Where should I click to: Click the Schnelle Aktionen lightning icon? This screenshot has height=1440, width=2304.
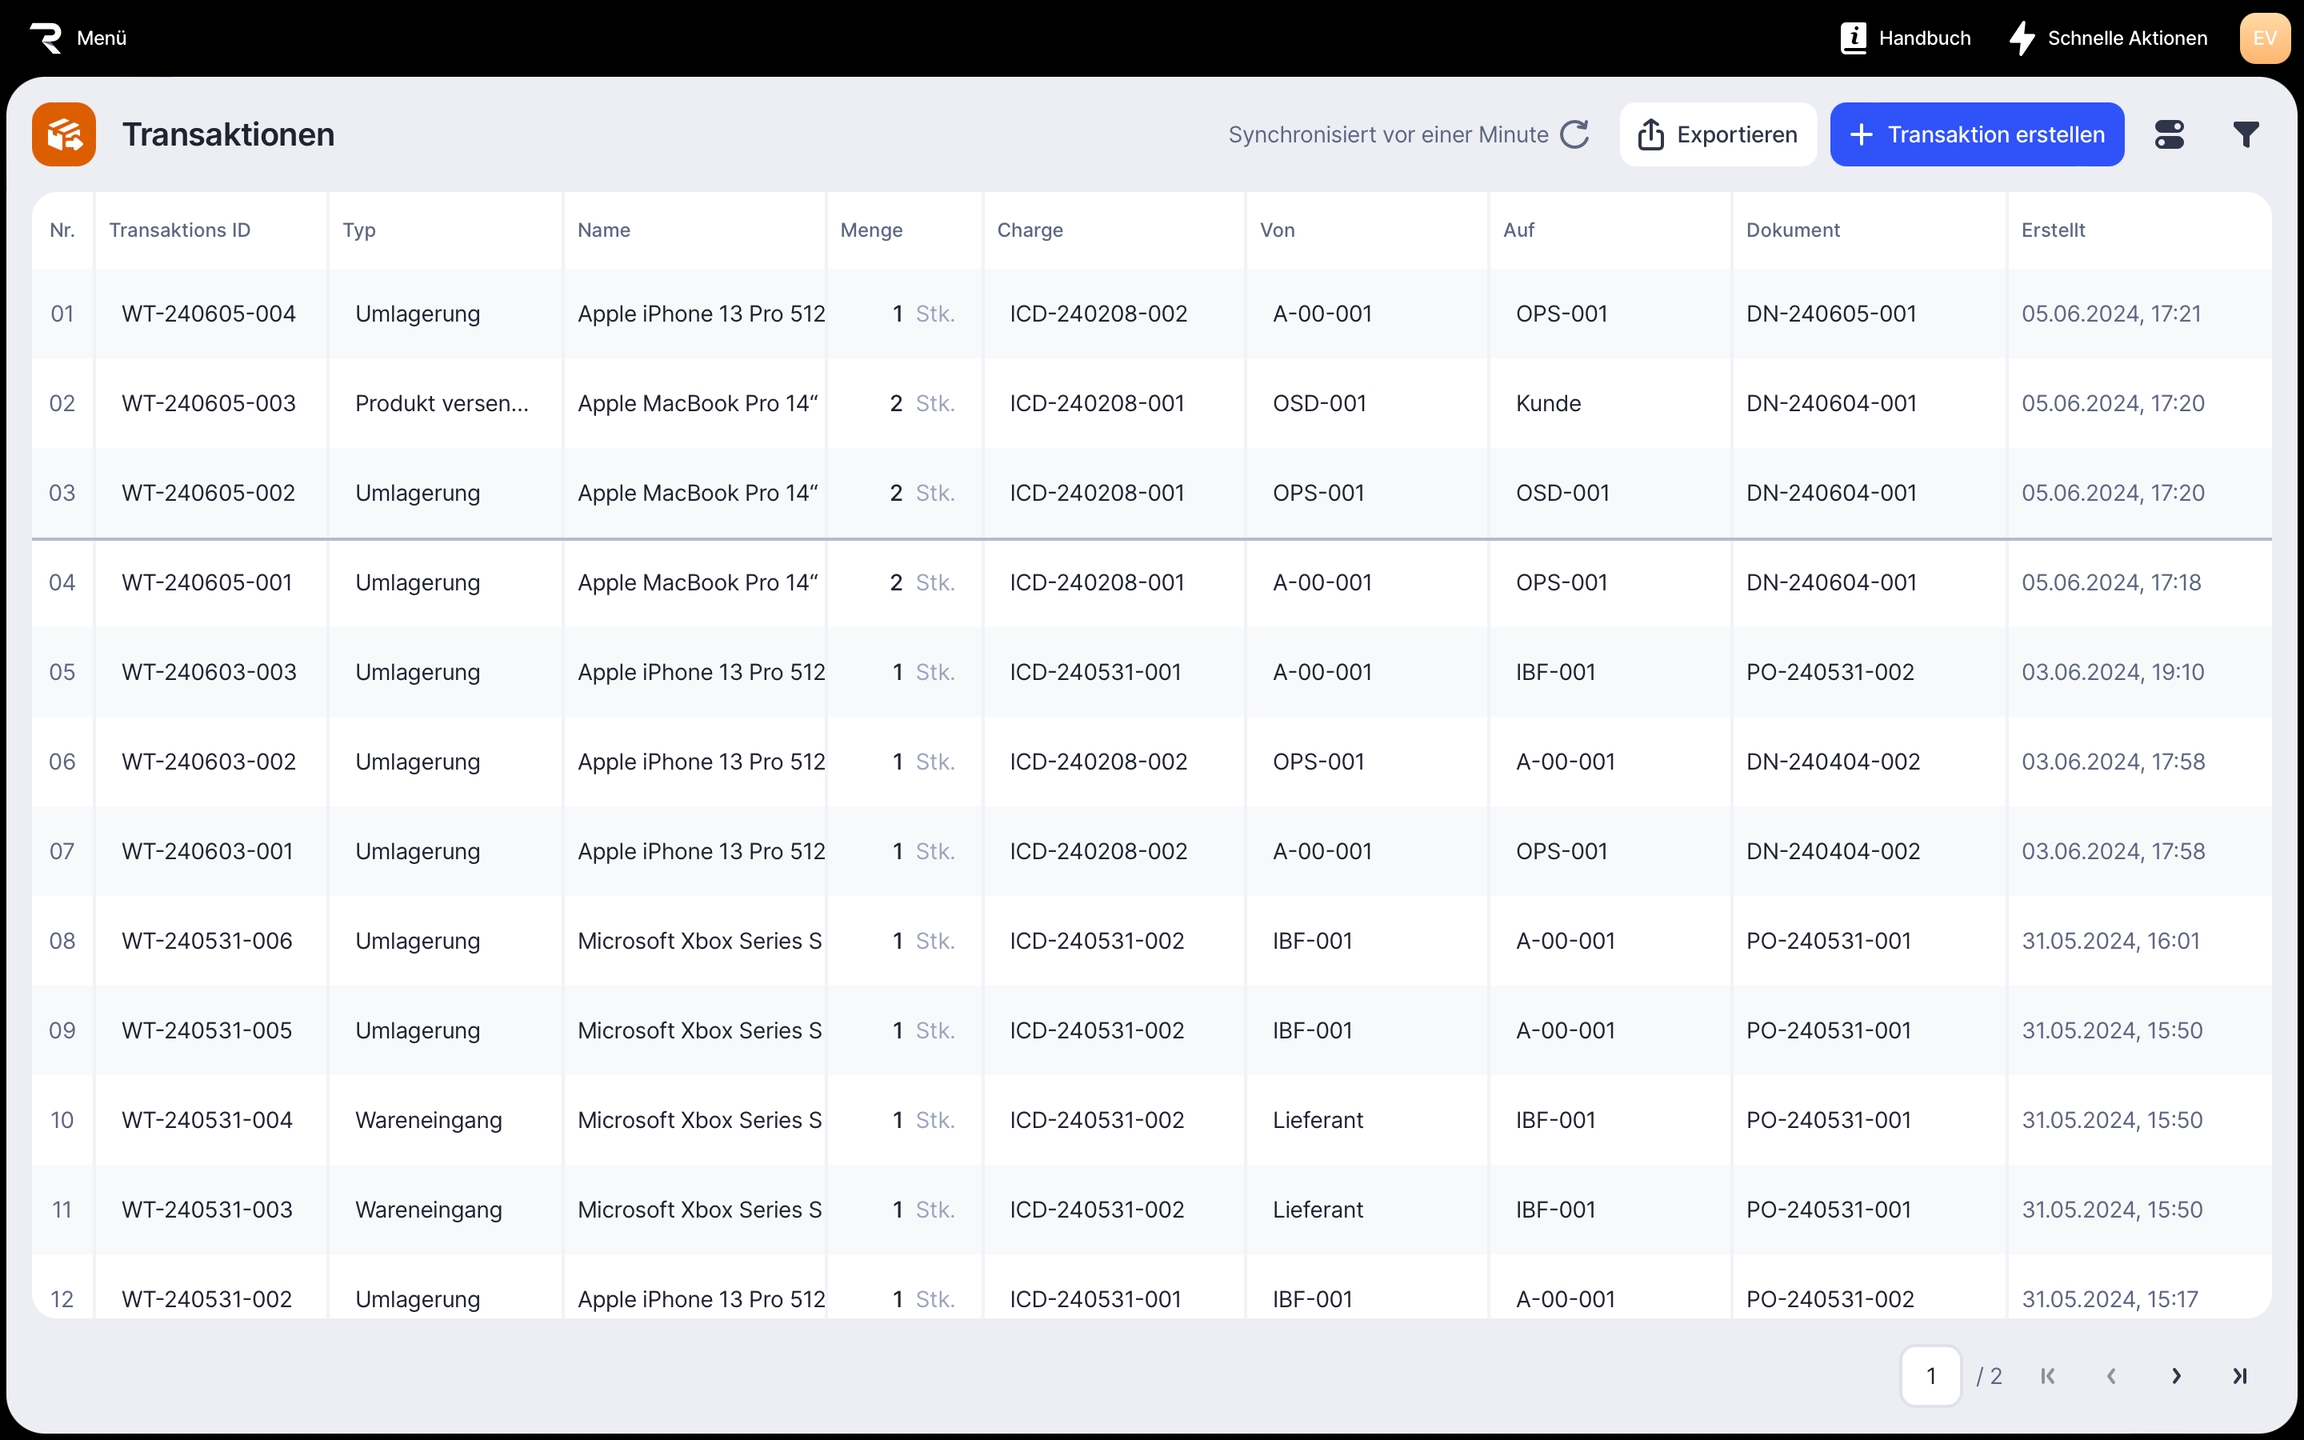[x=2022, y=38]
